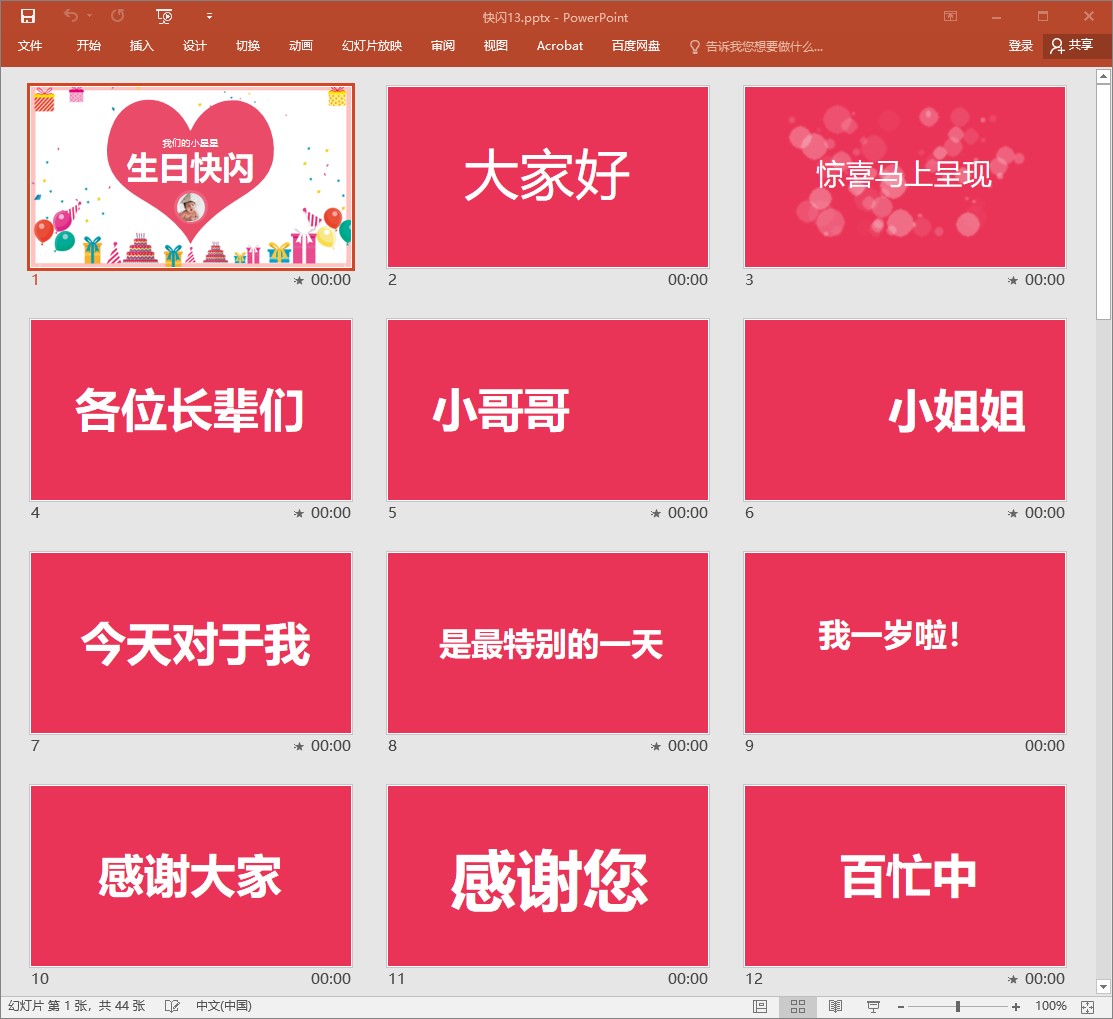Toggle Slide Sorter view button
Viewport: 1113px width, 1019px height.
click(x=798, y=1006)
